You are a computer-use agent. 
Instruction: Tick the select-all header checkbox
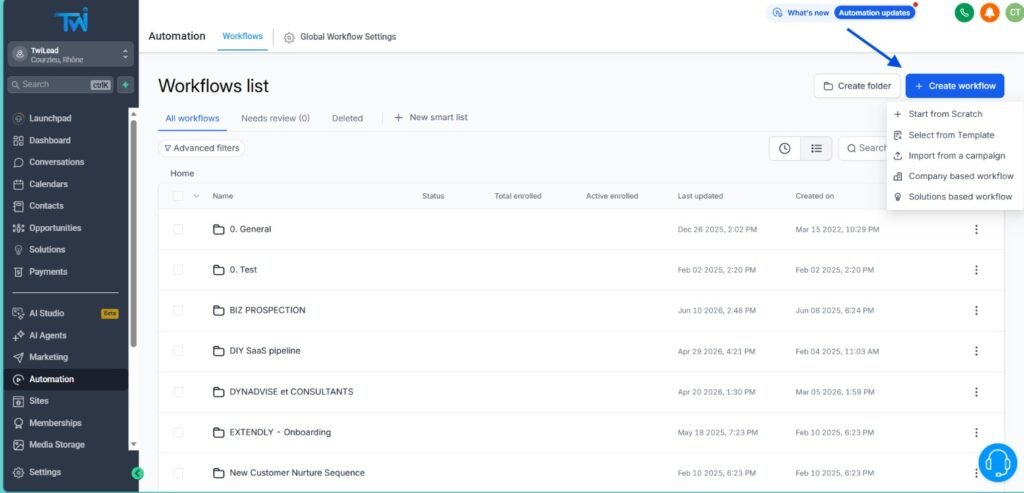(x=178, y=196)
